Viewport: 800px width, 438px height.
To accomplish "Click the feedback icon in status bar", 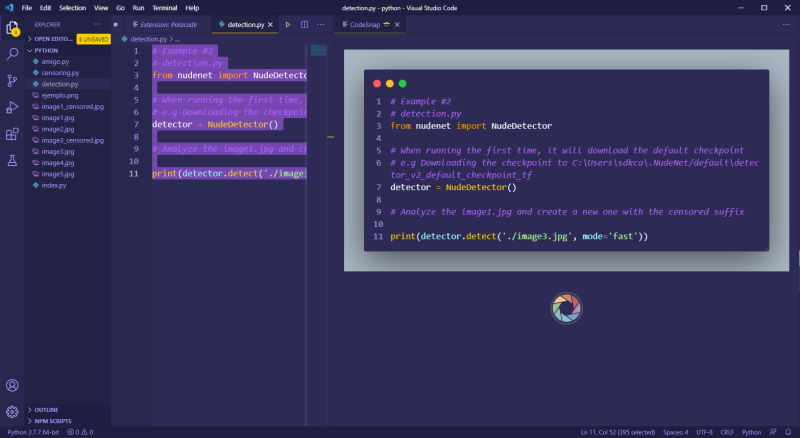I will coord(773,432).
